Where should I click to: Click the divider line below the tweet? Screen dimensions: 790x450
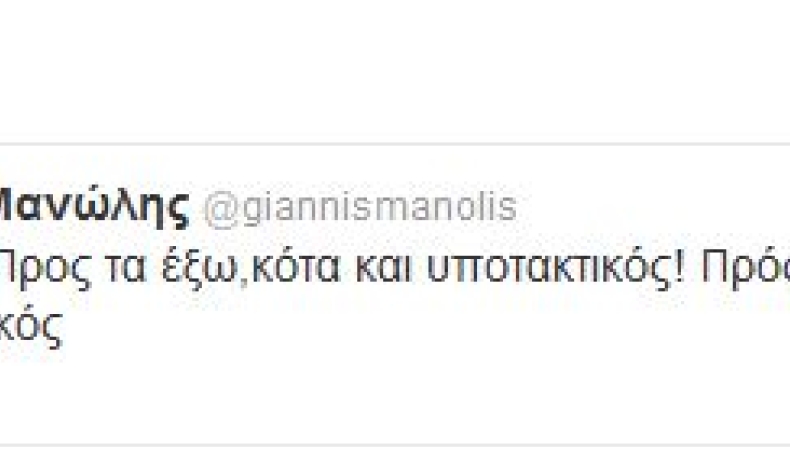tap(395, 446)
